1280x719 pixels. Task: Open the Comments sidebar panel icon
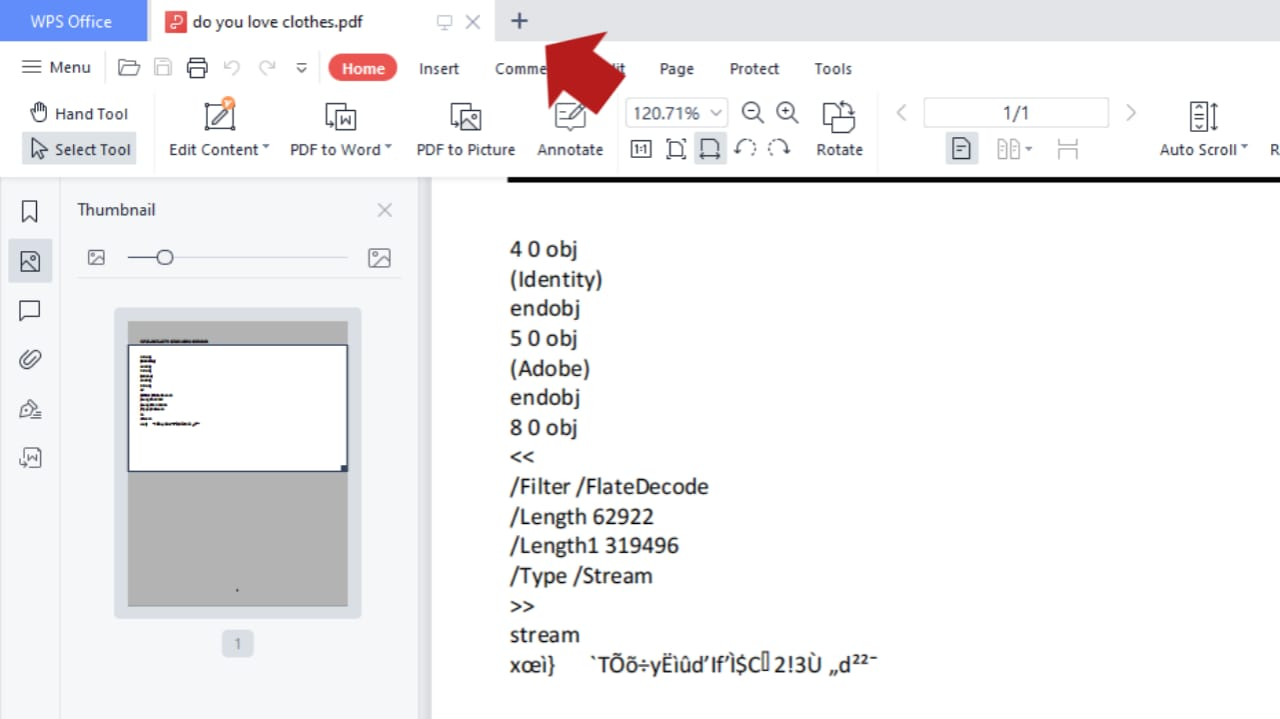(30, 310)
